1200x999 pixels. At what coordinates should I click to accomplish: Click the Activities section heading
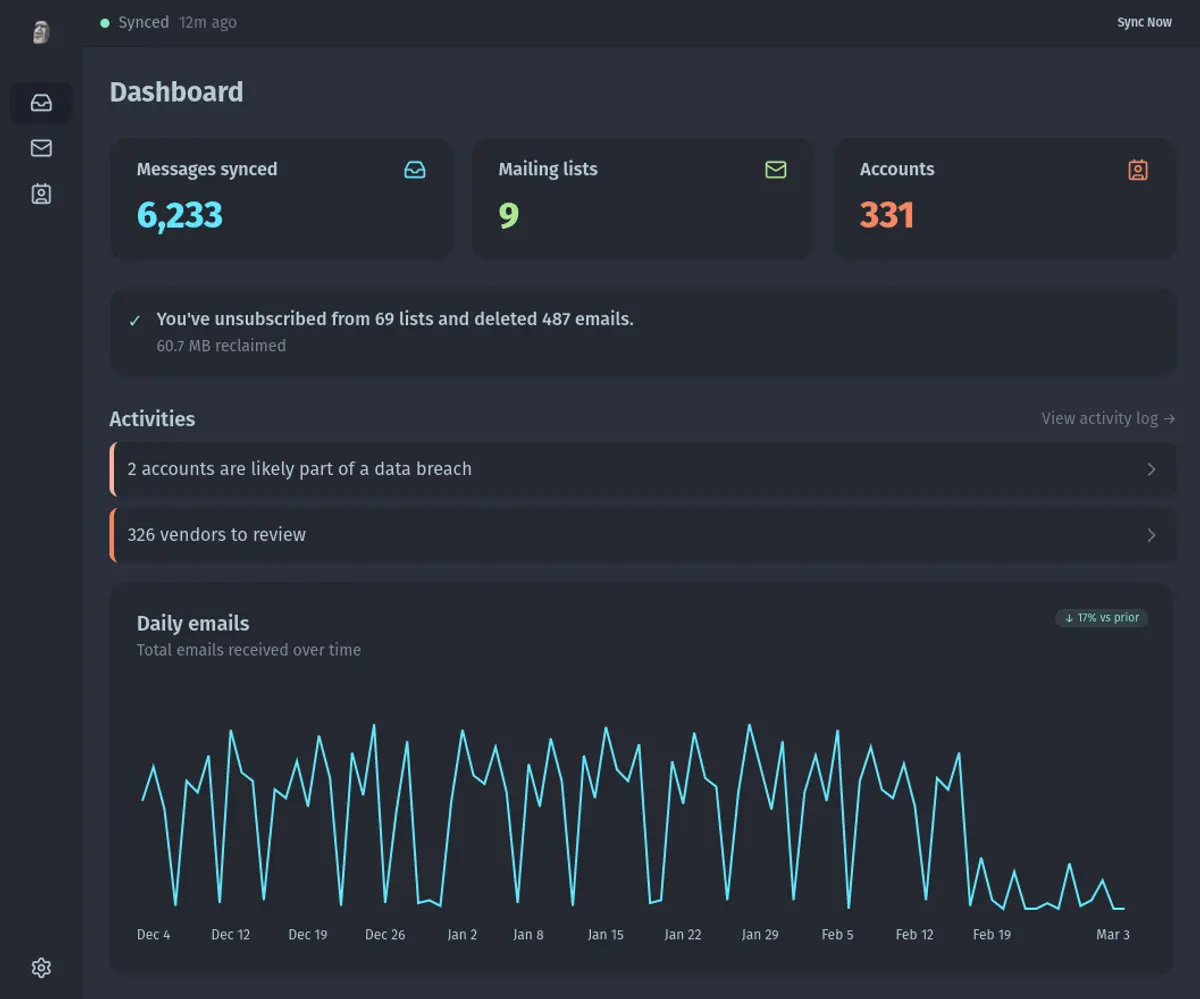(152, 419)
